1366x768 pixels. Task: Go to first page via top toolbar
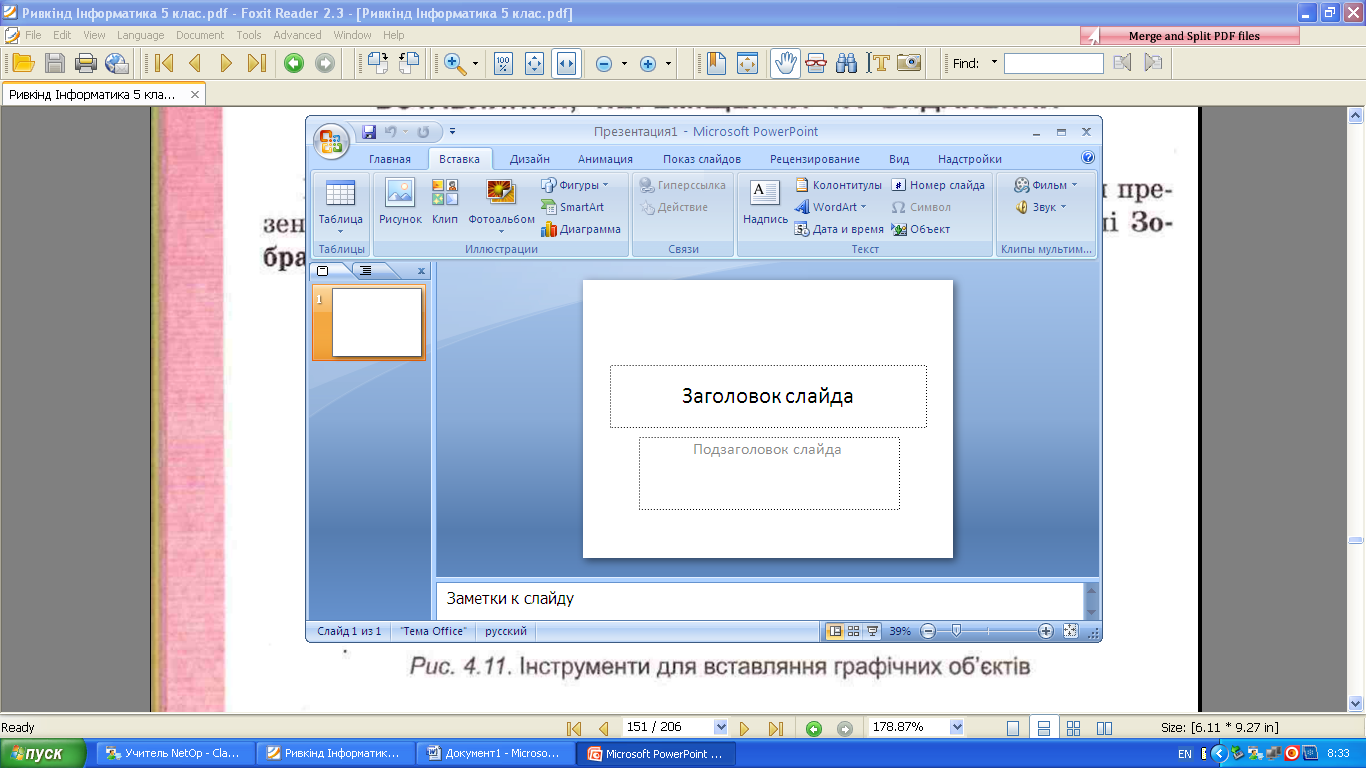point(163,63)
